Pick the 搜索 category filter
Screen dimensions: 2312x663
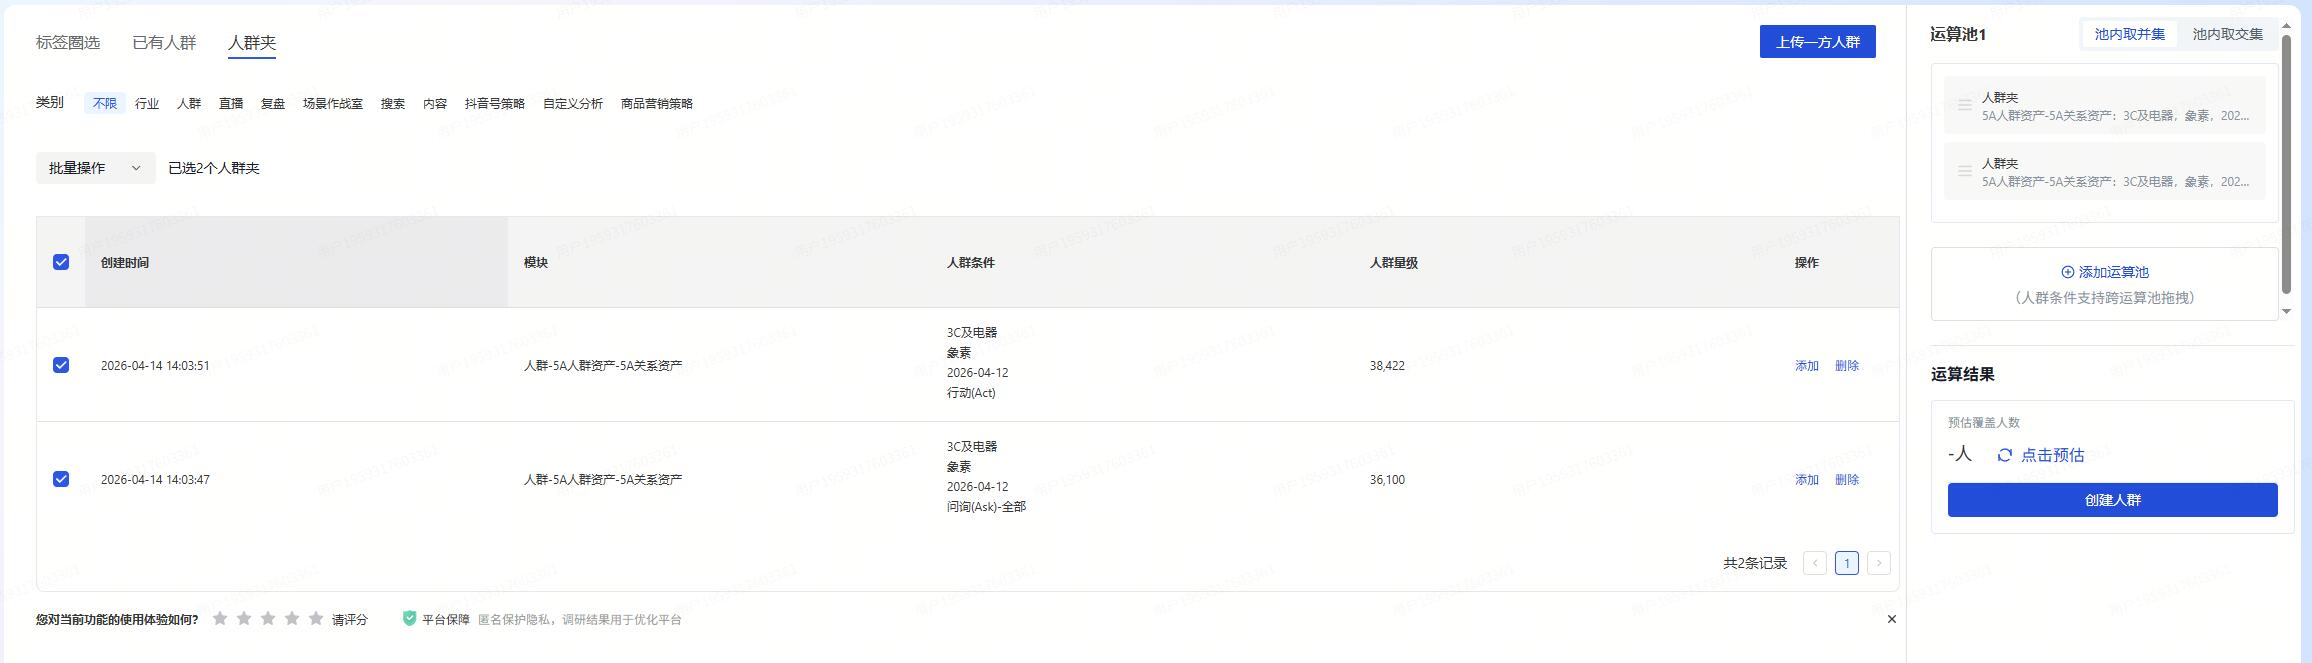[x=393, y=103]
